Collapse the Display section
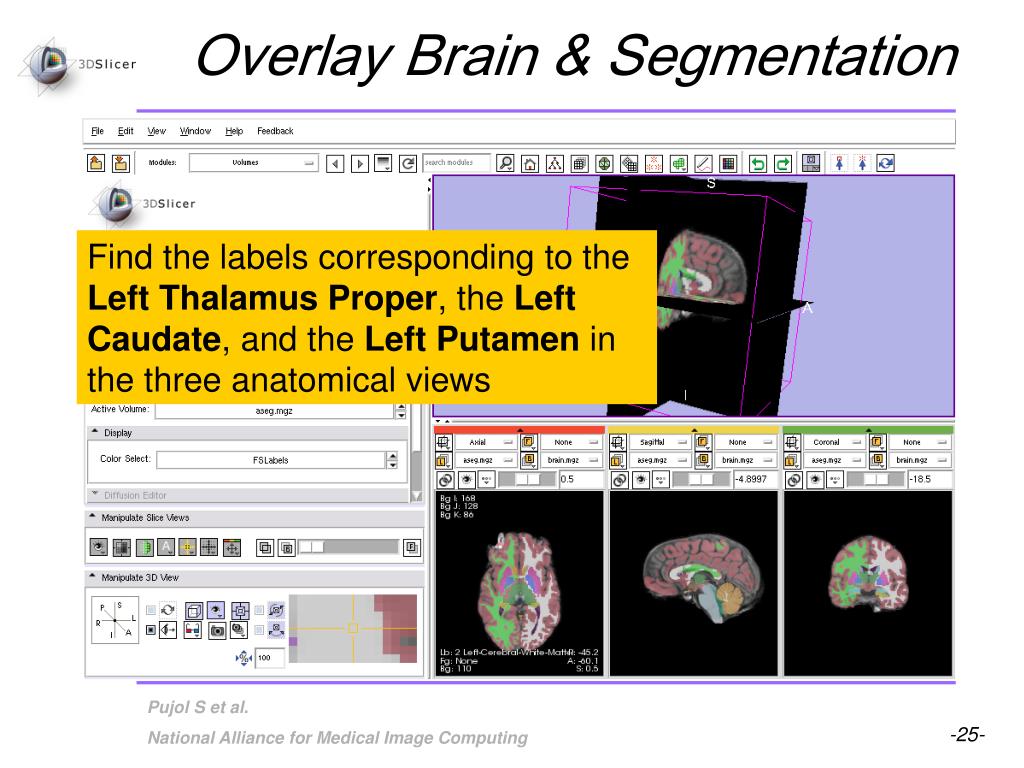The height and width of the screenshot is (768, 1024). (248, 432)
